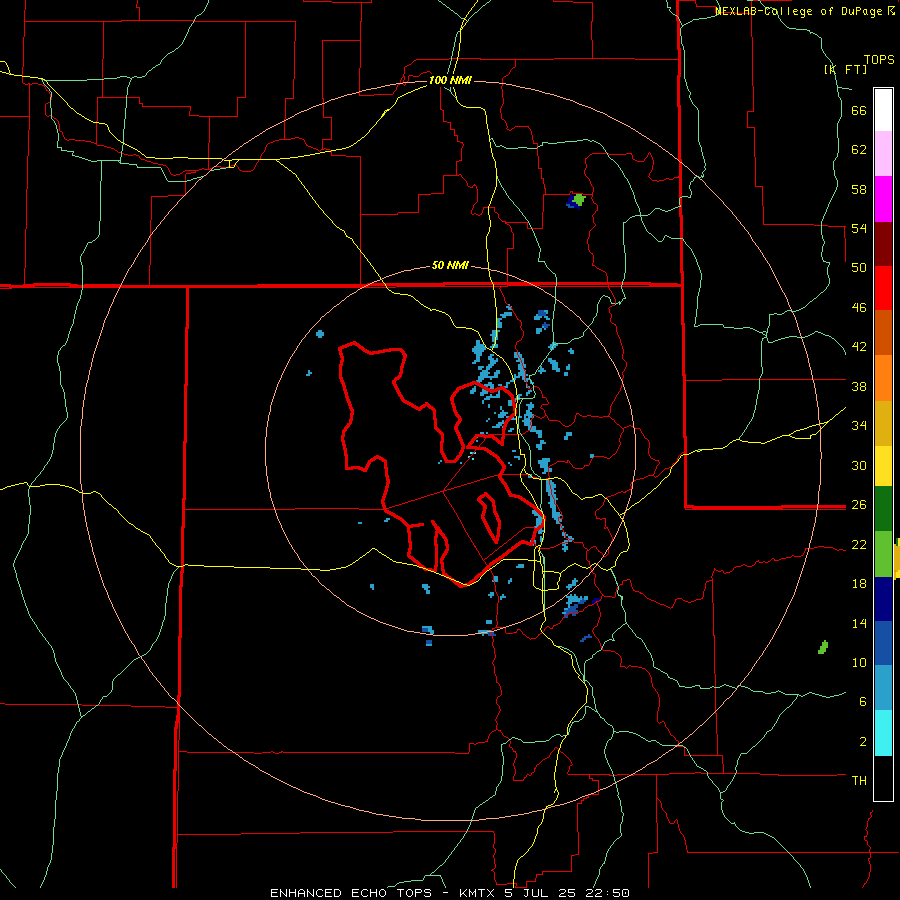The height and width of the screenshot is (900, 900).
Task: Click the "38" legend value
Action: [x=859, y=386]
